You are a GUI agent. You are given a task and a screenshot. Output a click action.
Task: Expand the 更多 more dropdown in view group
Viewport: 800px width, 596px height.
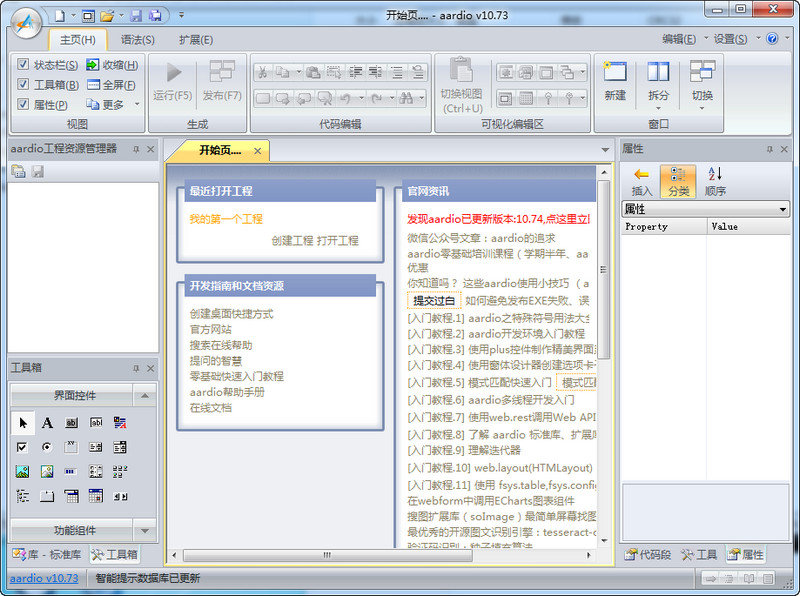pos(137,104)
